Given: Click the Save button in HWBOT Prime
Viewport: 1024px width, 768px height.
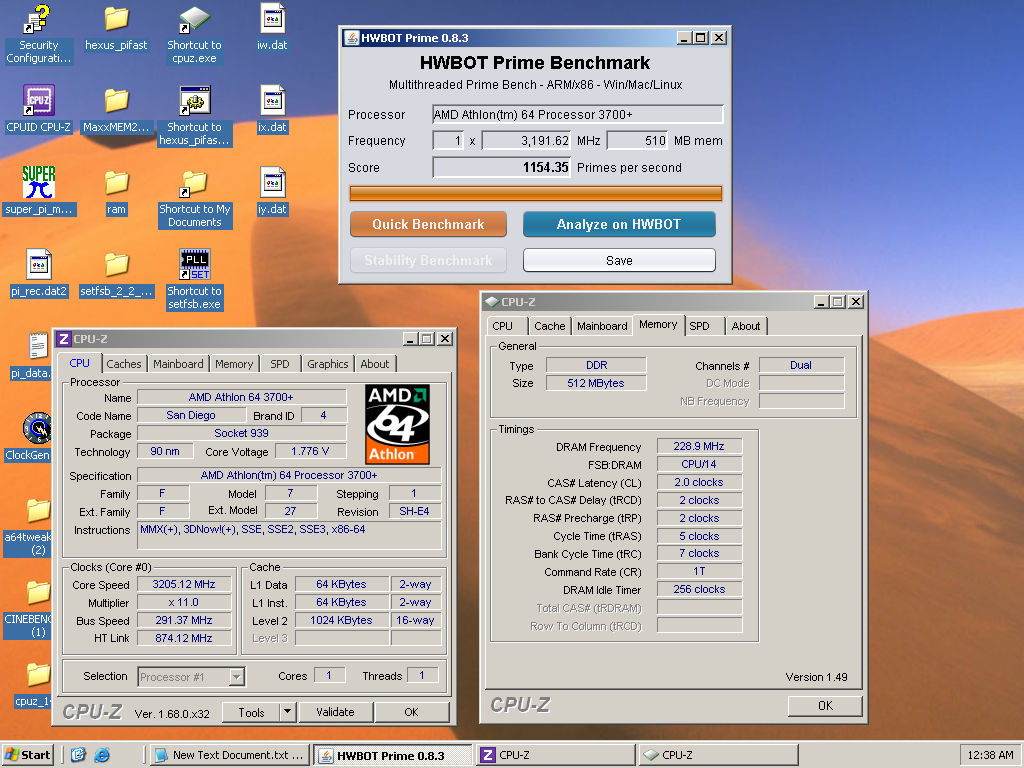Looking at the screenshot, I should [x=619, y=261].
